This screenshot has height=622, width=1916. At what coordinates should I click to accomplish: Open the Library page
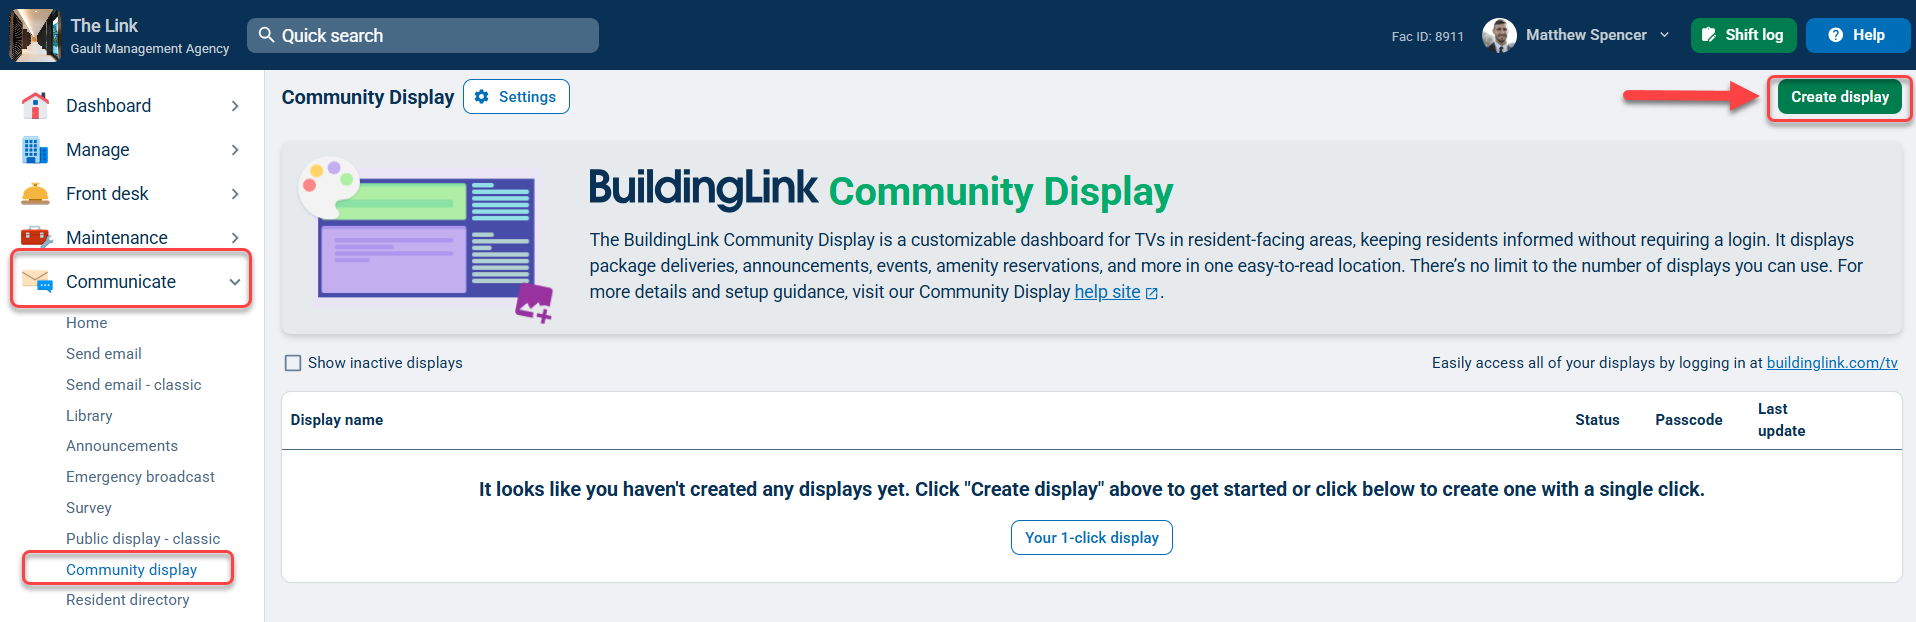point(89,416)
